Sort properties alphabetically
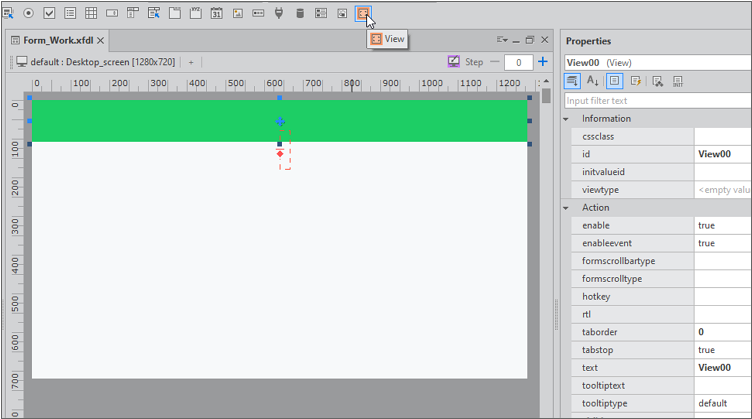The image size is (752, 419). [593, 81]
